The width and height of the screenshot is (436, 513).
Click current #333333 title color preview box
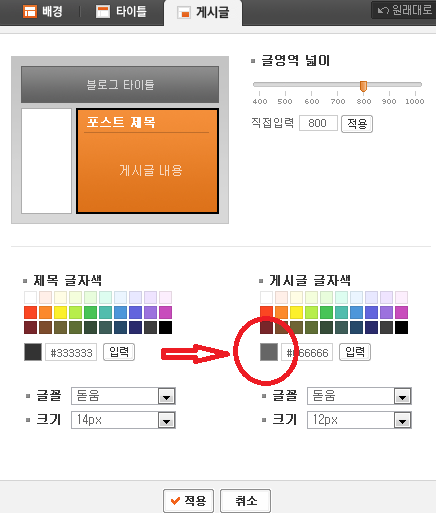(x=33, y=352)
